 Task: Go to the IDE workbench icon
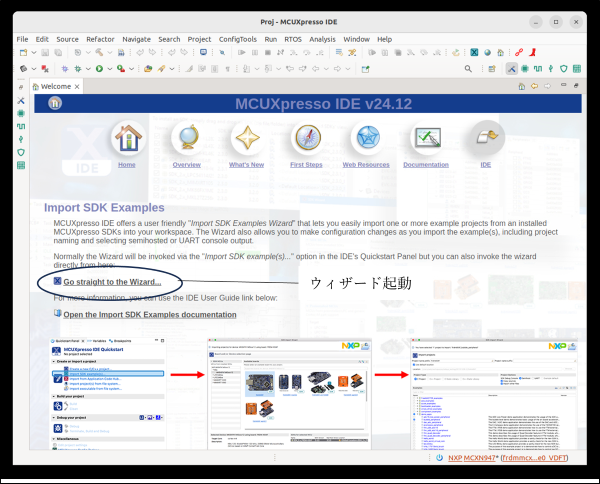[486, 139]
